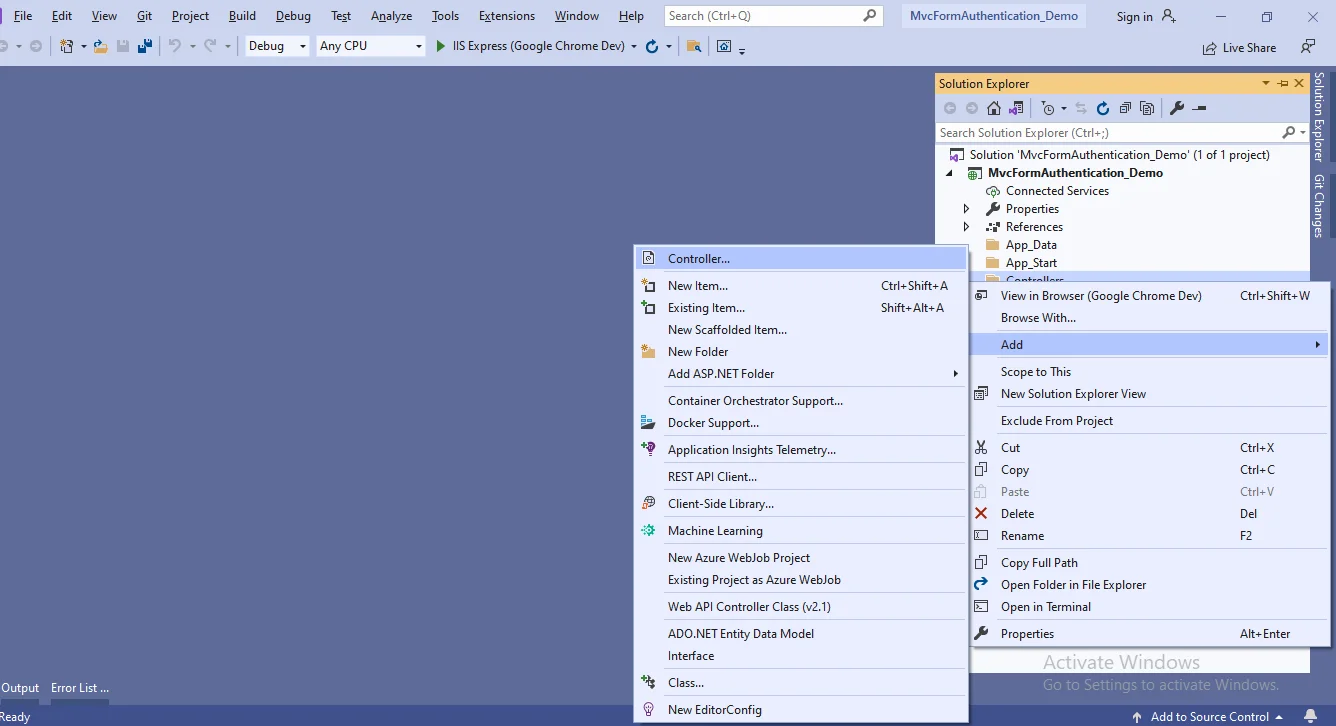The width and height of the screenshot is (1336, 726).
Task: Click the Live Share button
Action: 1239,47
